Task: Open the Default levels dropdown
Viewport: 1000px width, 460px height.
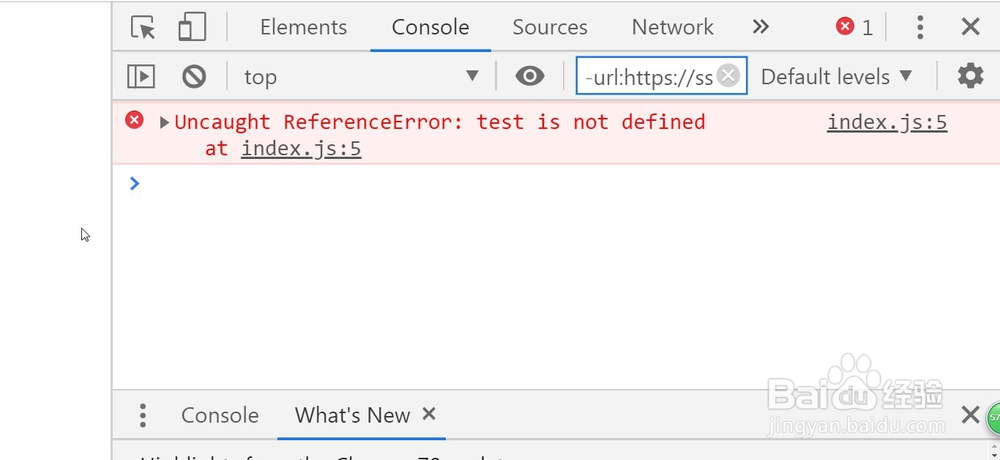Action: click(x=837, y=76)
